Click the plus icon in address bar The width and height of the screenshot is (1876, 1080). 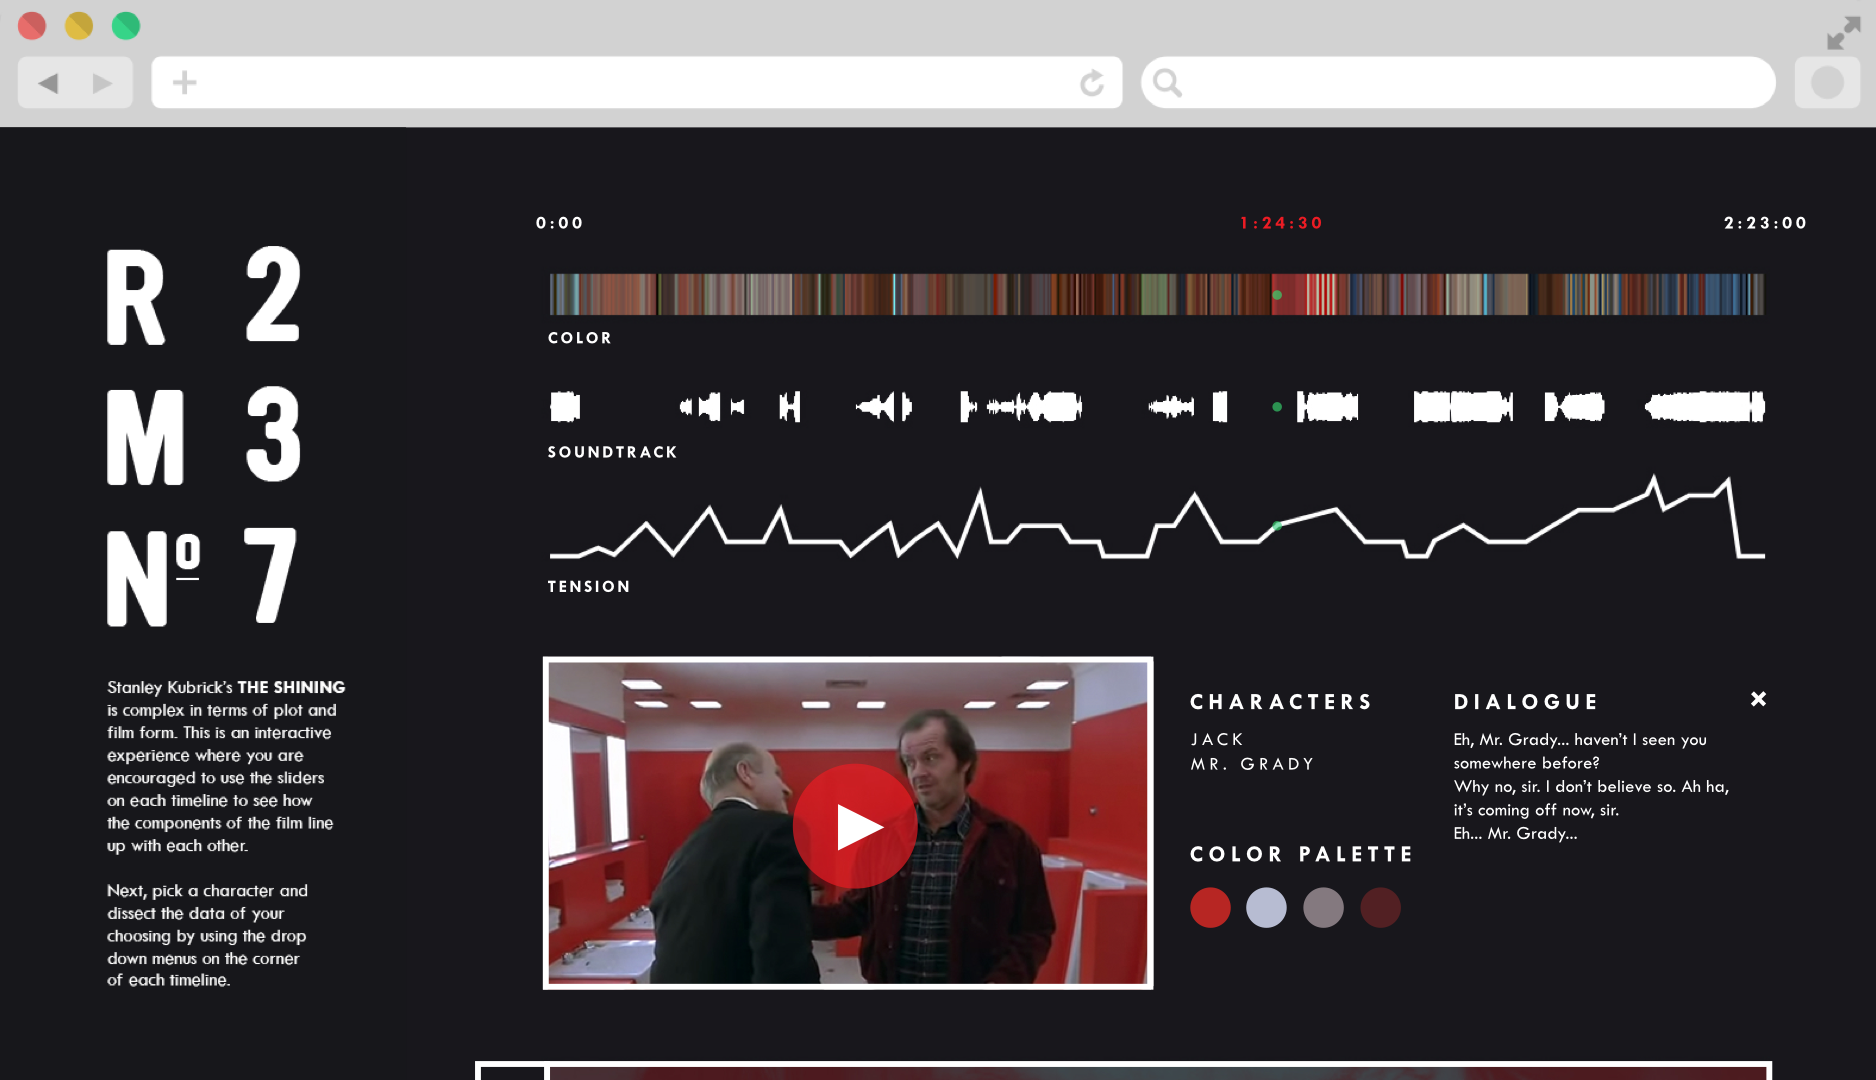[184, 82]
